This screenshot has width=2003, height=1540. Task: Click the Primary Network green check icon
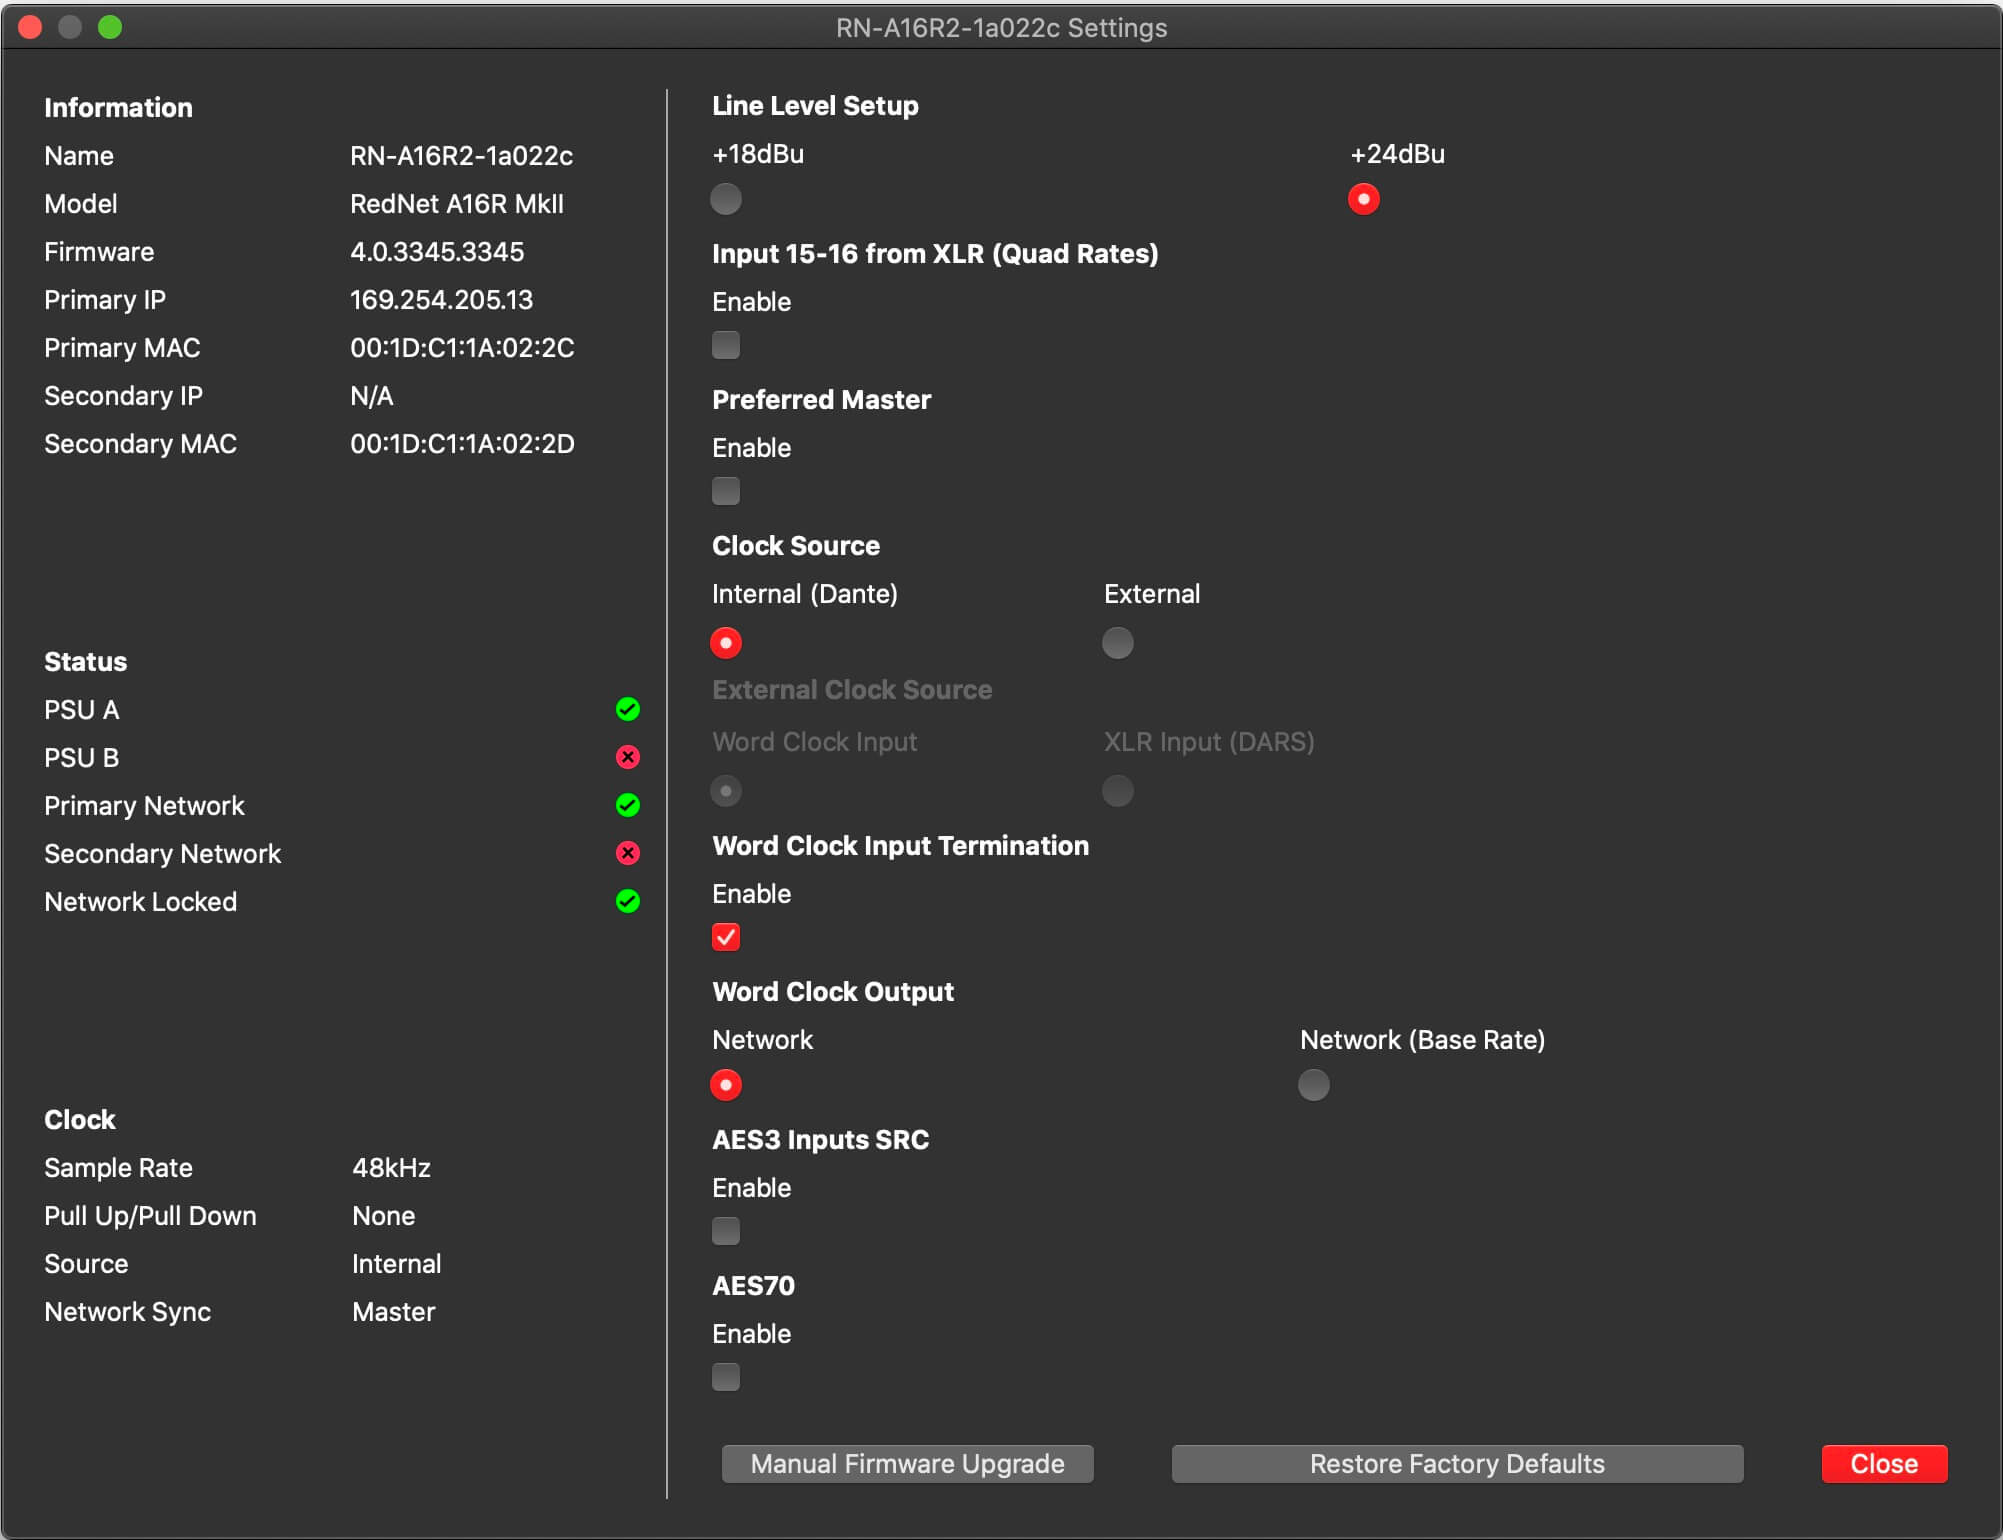point(628,805)
